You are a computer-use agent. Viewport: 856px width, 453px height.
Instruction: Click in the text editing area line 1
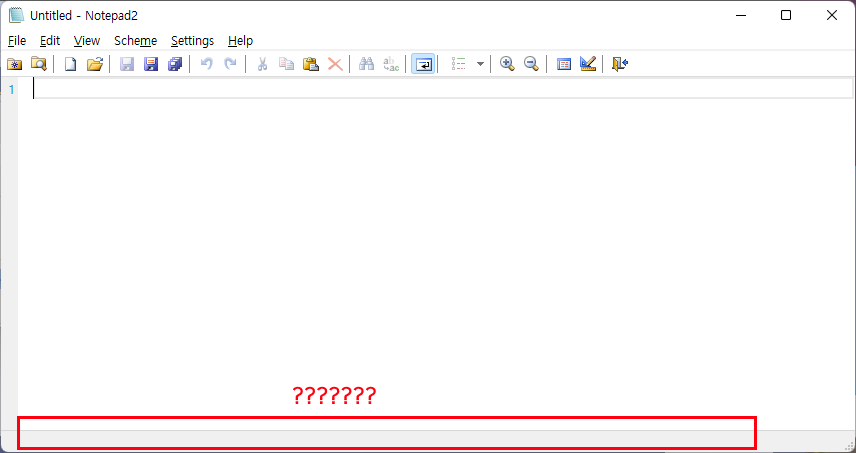(x=442, y=89)
